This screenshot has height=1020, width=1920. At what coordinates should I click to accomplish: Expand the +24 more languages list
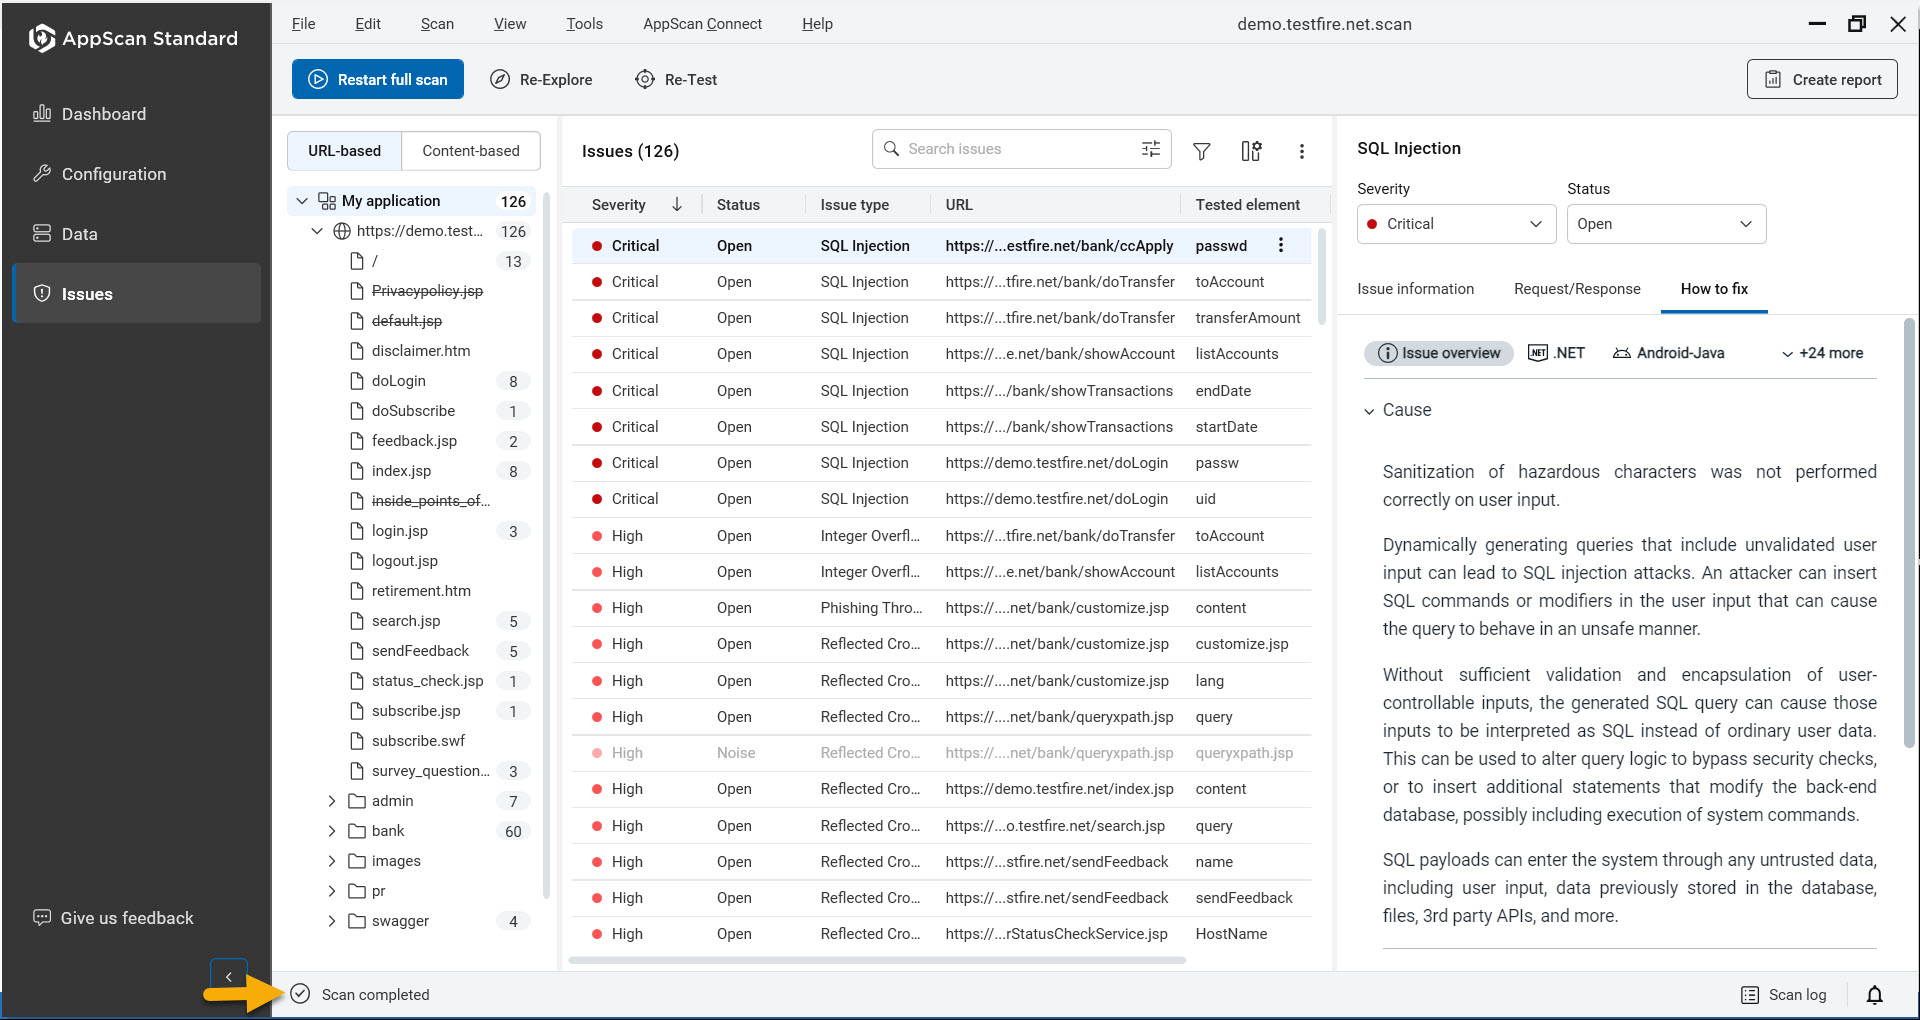click(1822, 352)
